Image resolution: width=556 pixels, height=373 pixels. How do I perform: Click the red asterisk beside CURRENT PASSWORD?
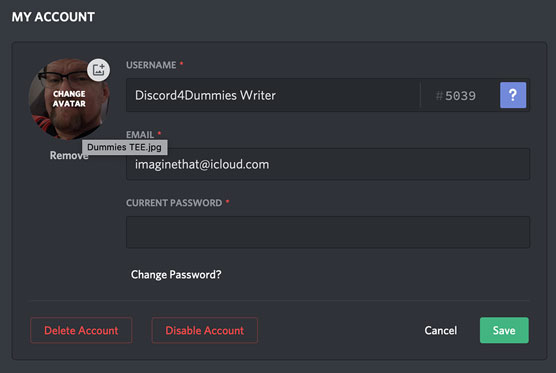228,201
